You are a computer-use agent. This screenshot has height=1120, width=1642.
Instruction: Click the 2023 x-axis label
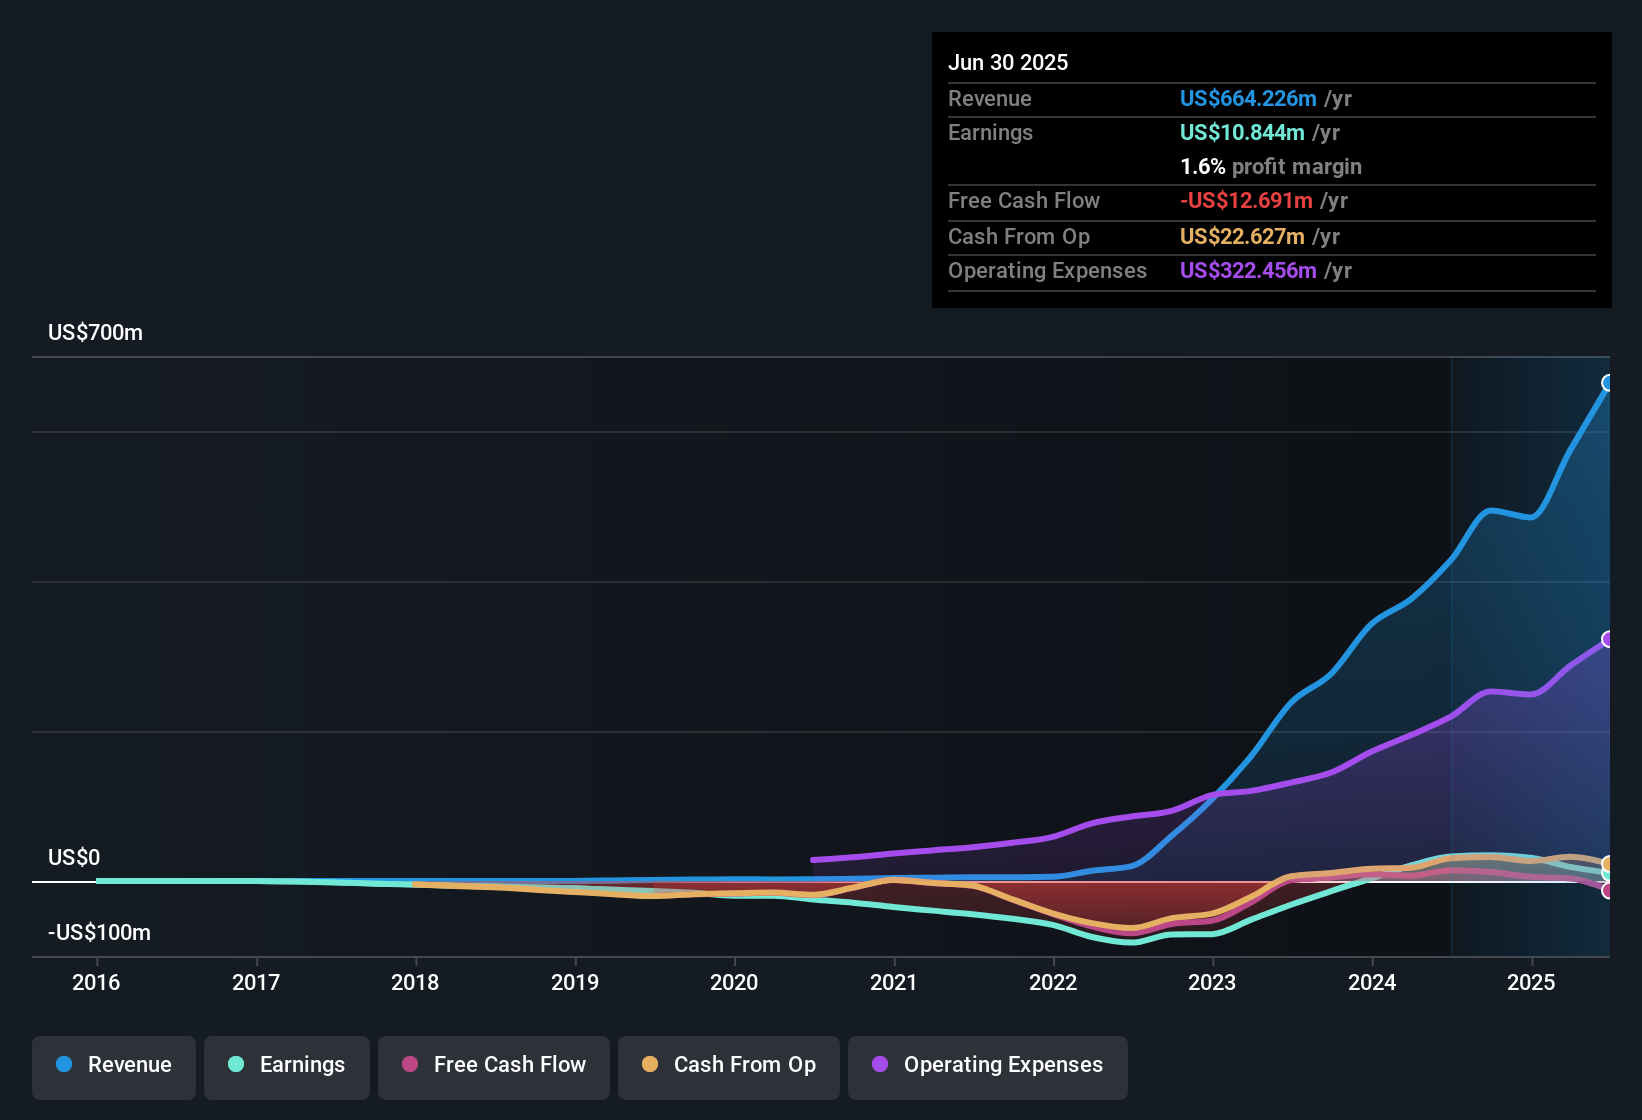(1212, 982)
